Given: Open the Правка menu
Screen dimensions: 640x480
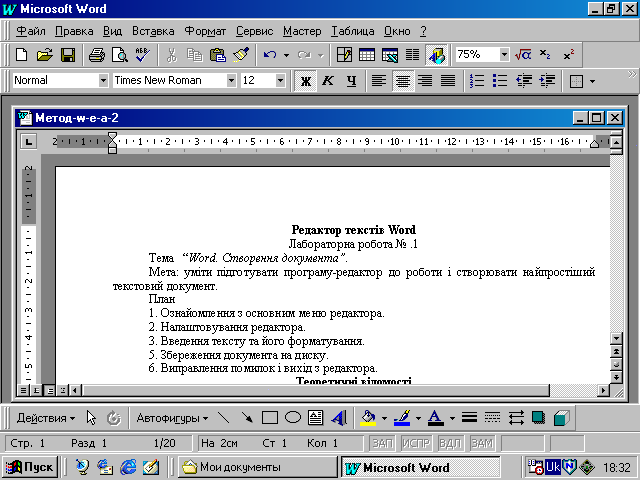Looking at the screenshot, I should click(74, 31).
